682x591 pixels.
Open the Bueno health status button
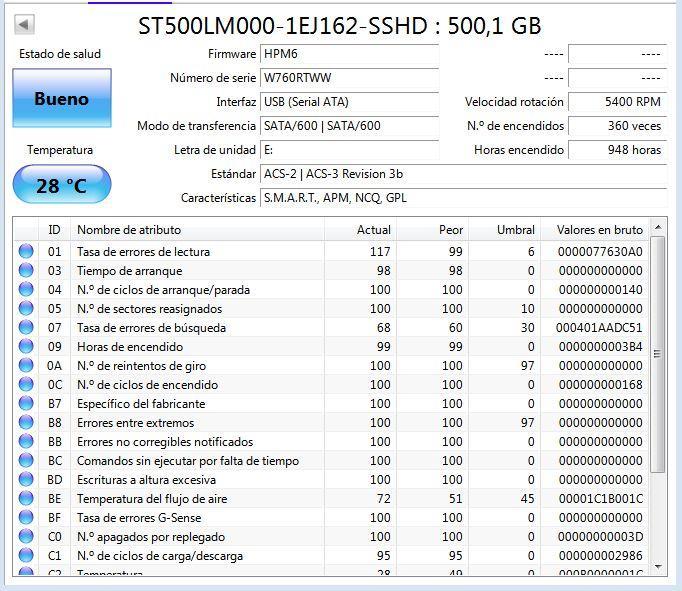coord(62,98)
